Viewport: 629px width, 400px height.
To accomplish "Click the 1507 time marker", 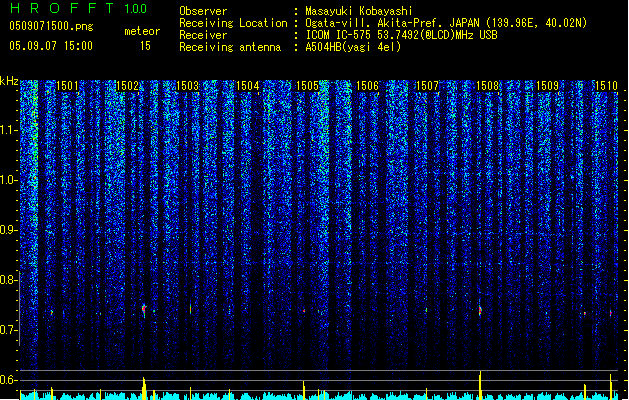I will point(428,85).
